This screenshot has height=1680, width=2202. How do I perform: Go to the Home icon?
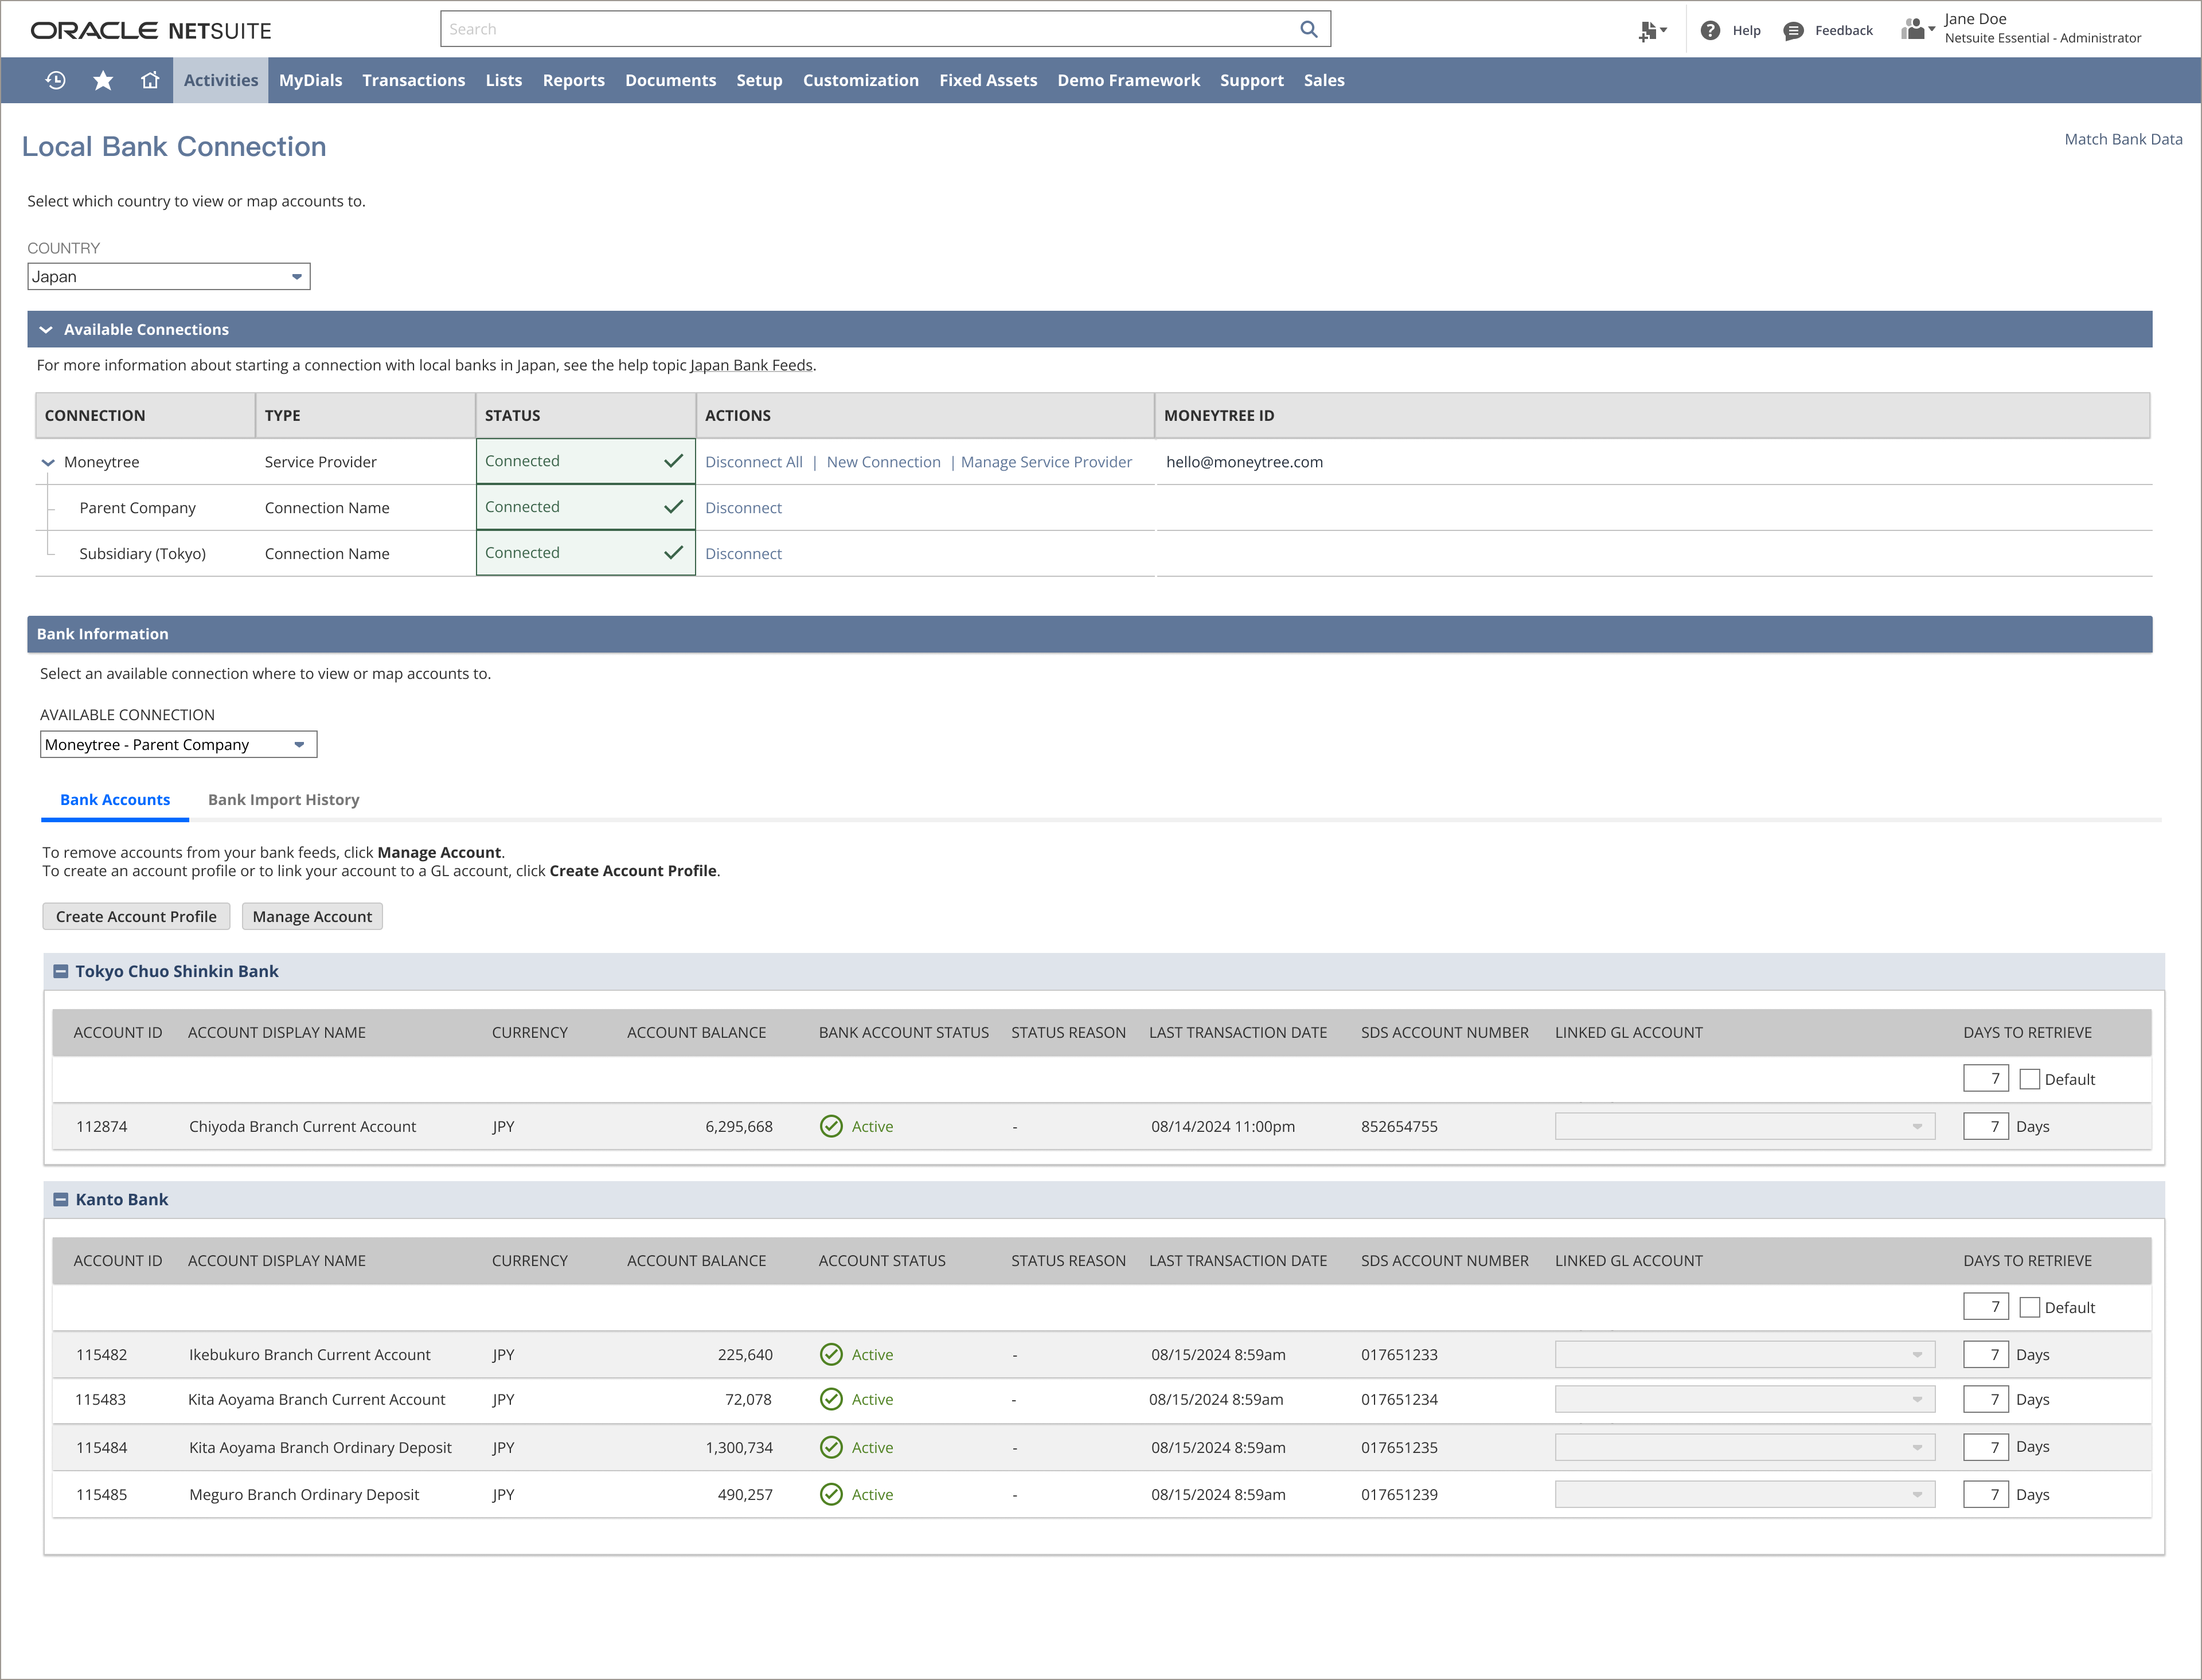pos(150,80)
